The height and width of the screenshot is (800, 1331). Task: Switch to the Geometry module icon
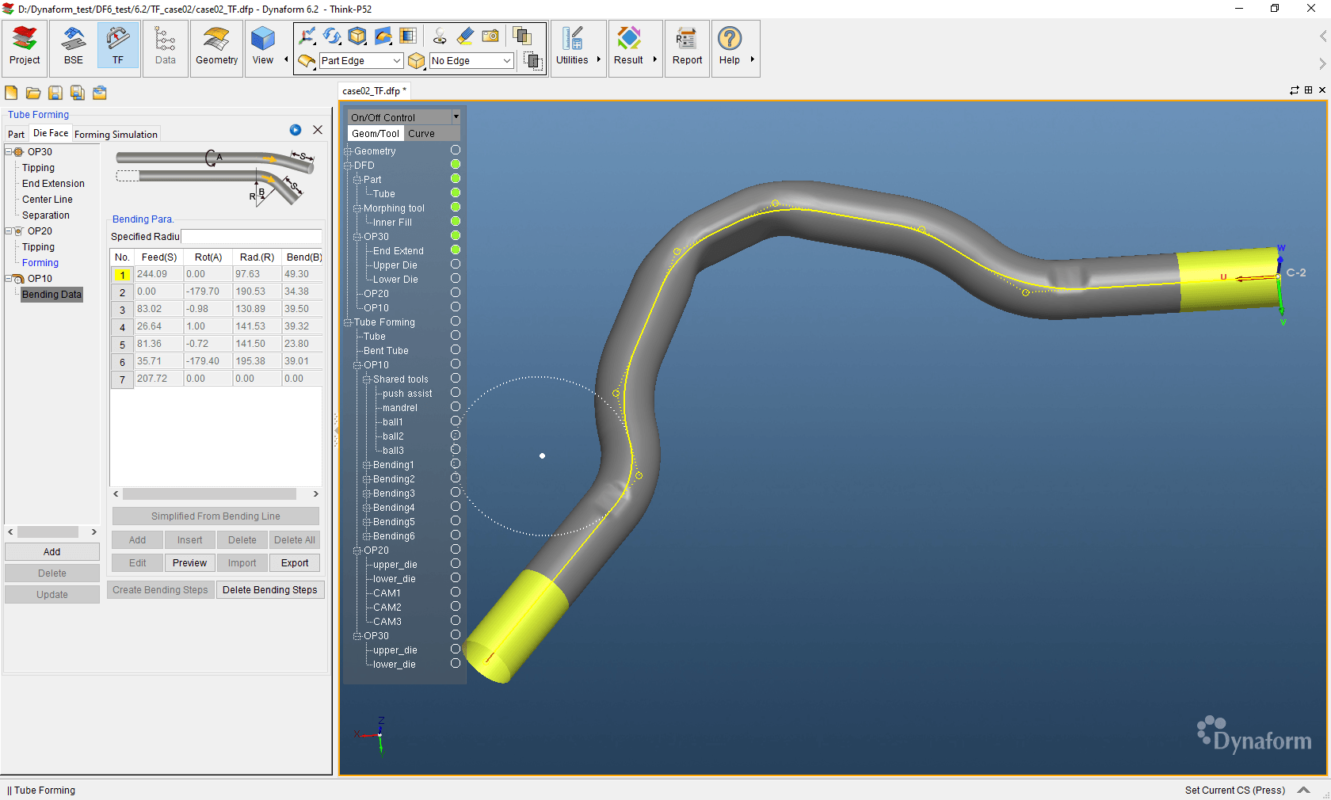tap(216, 43)
